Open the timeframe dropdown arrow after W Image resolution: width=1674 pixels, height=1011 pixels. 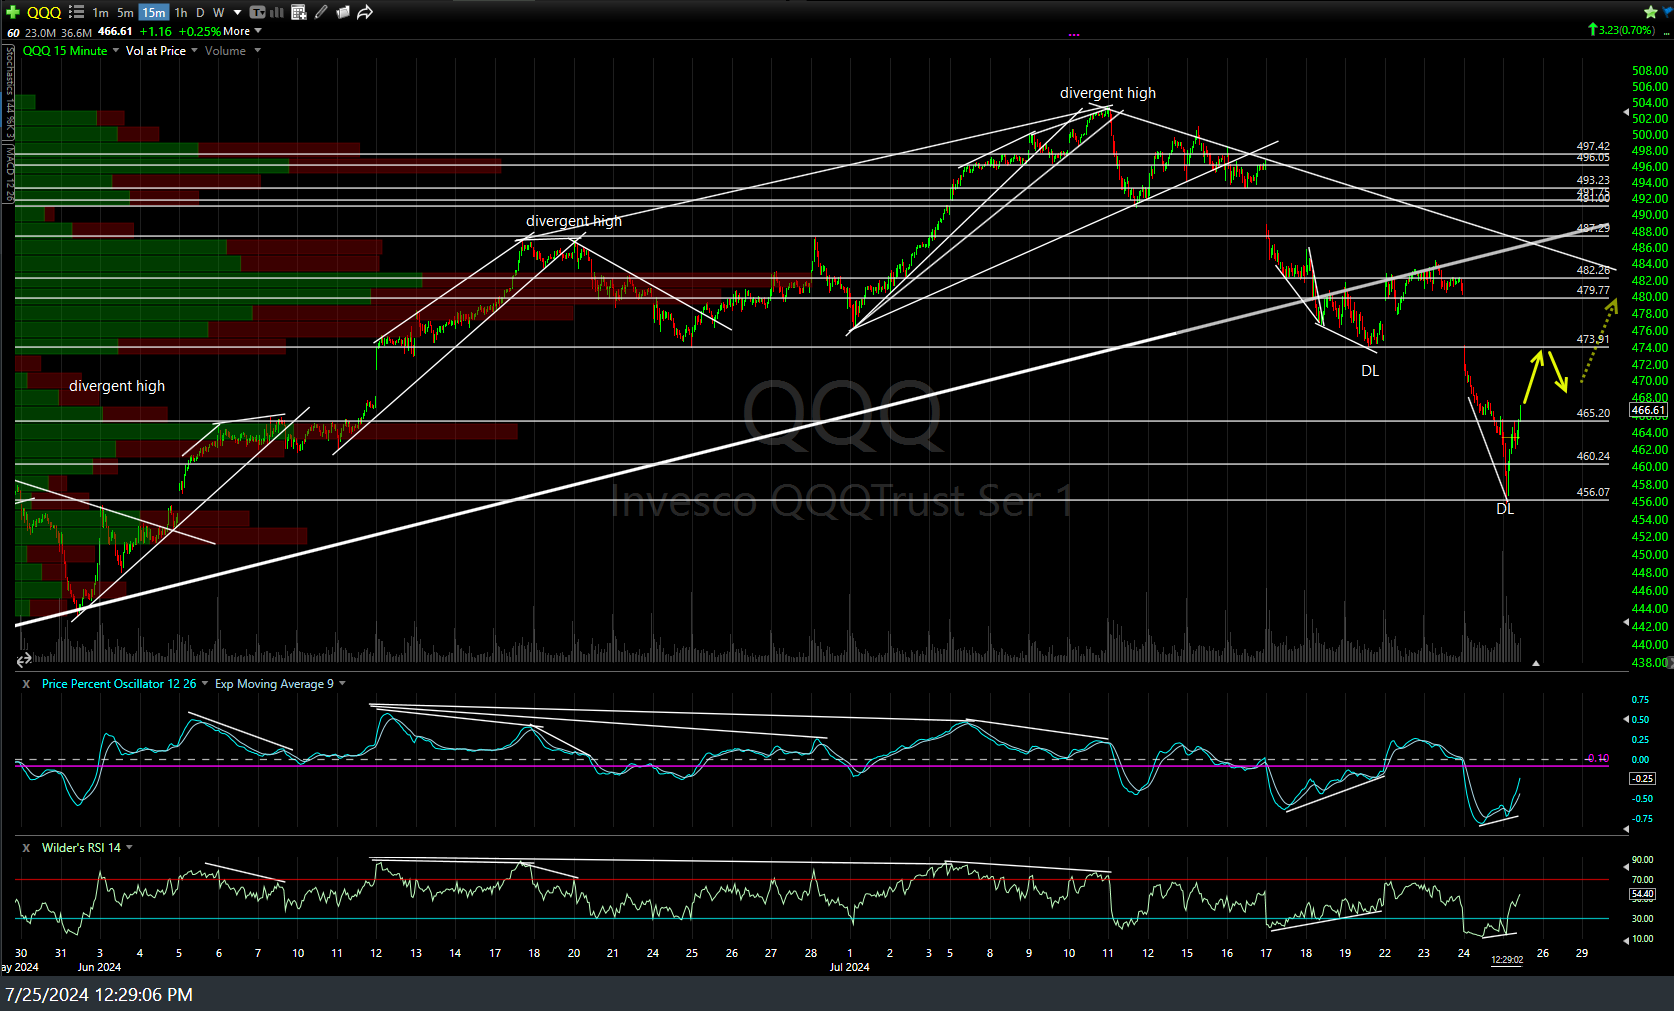tap(237, 12)
